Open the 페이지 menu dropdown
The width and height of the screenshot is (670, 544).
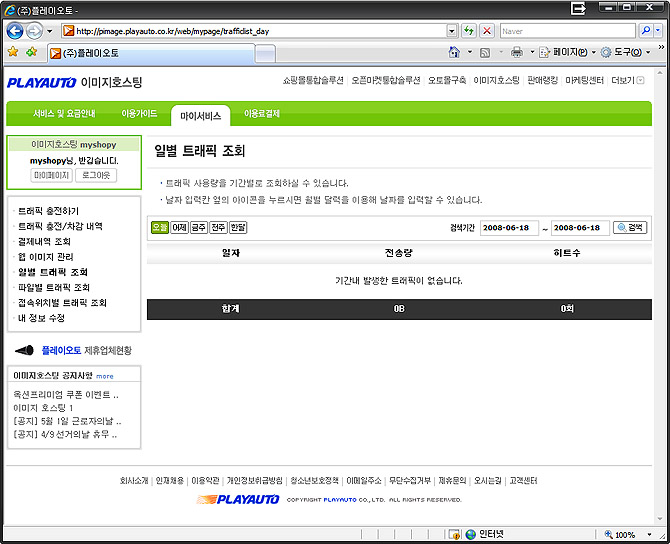[567, 52]
